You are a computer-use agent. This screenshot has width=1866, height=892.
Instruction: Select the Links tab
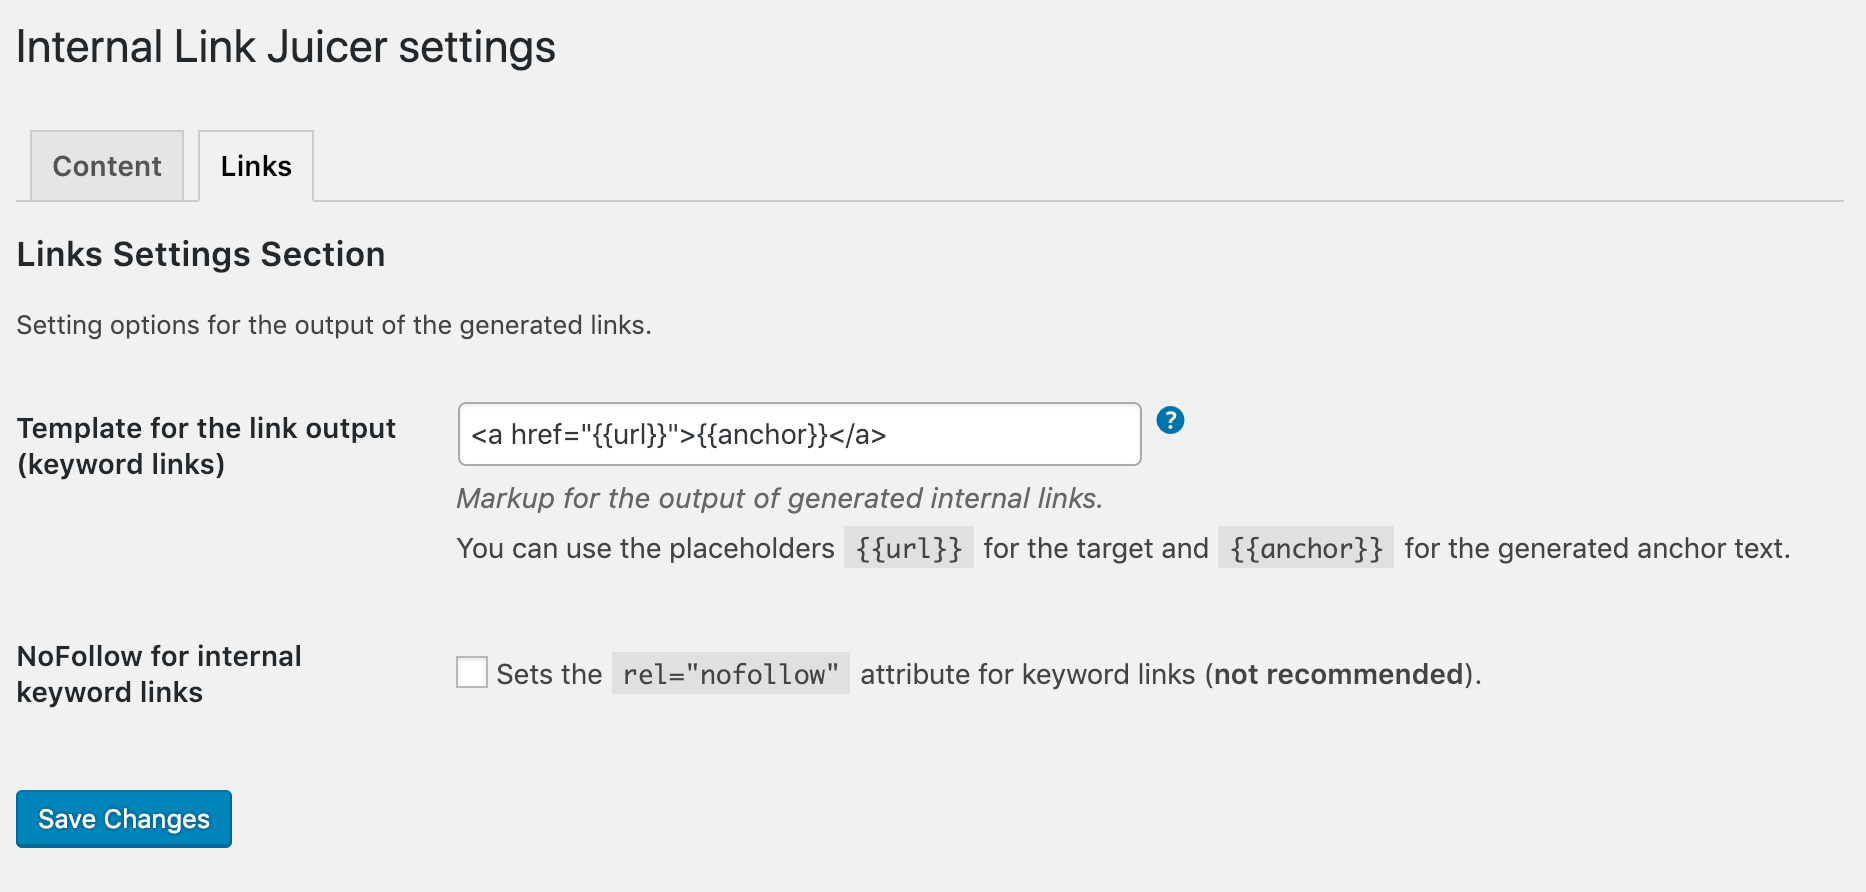[x=256, y=166]
